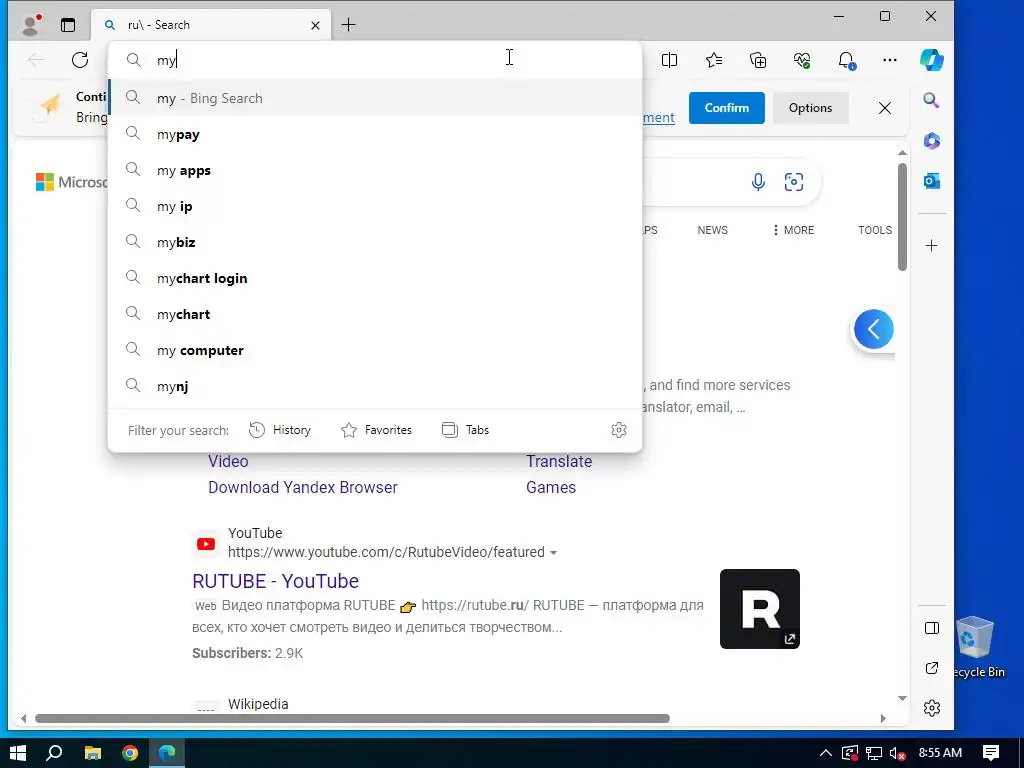
Task: Open the muted volume tray icon
Action: [x=897, y=753]
